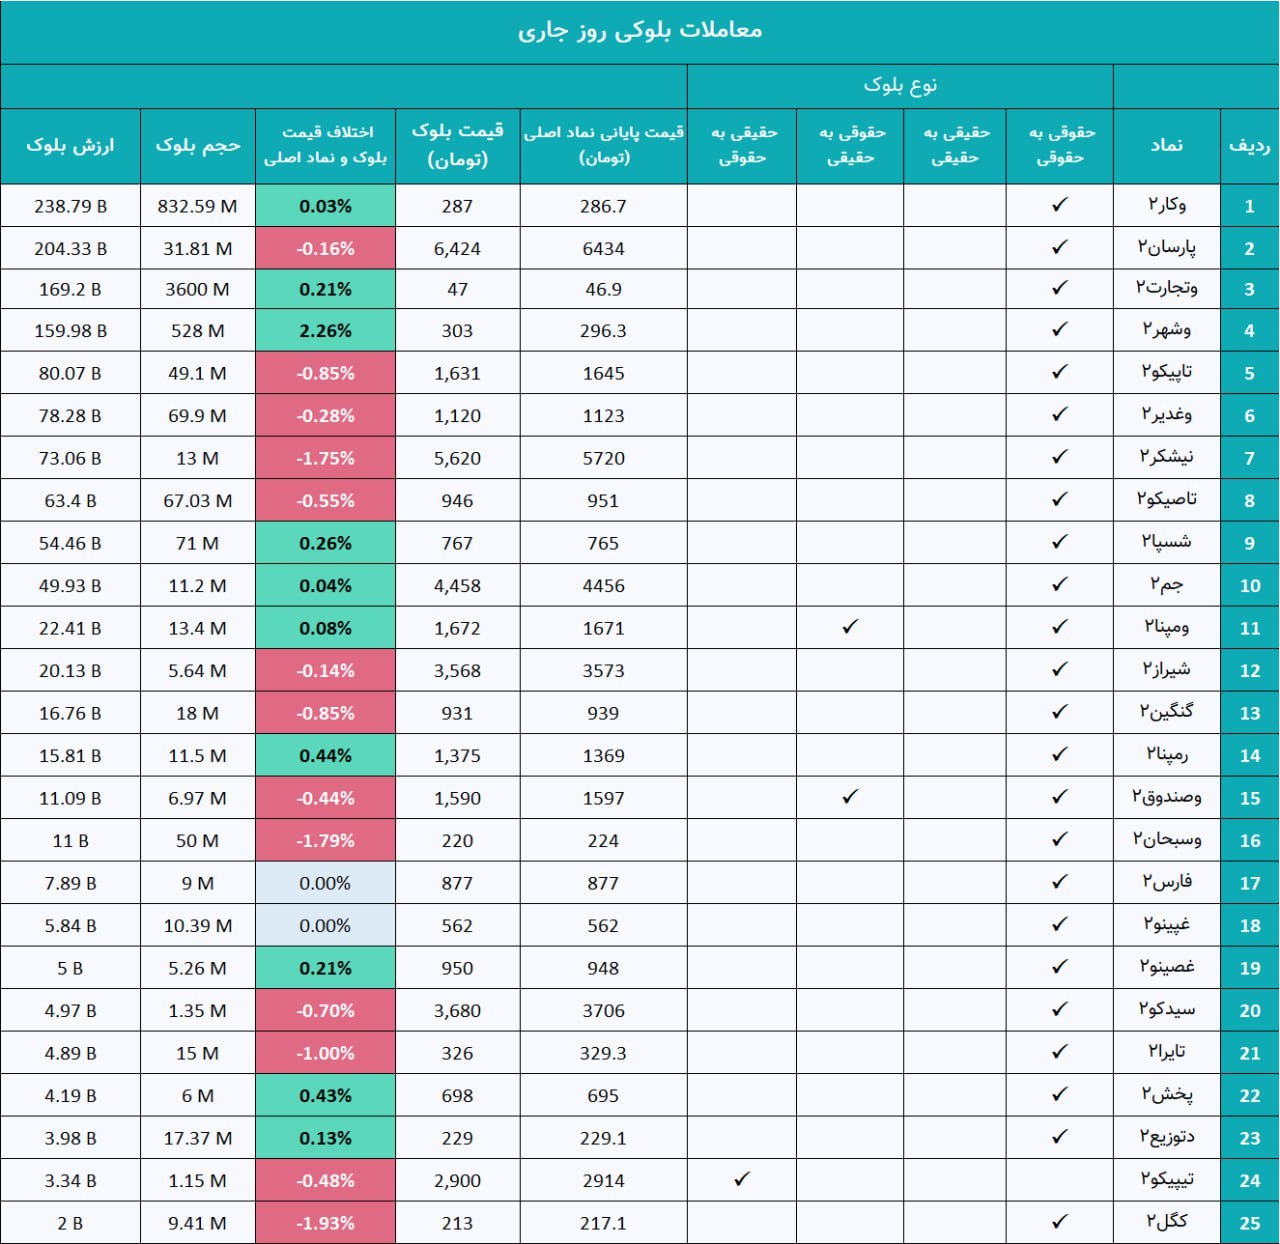Sort by the ارزش بلوک column header
1280x1244 pixels.
70,146
